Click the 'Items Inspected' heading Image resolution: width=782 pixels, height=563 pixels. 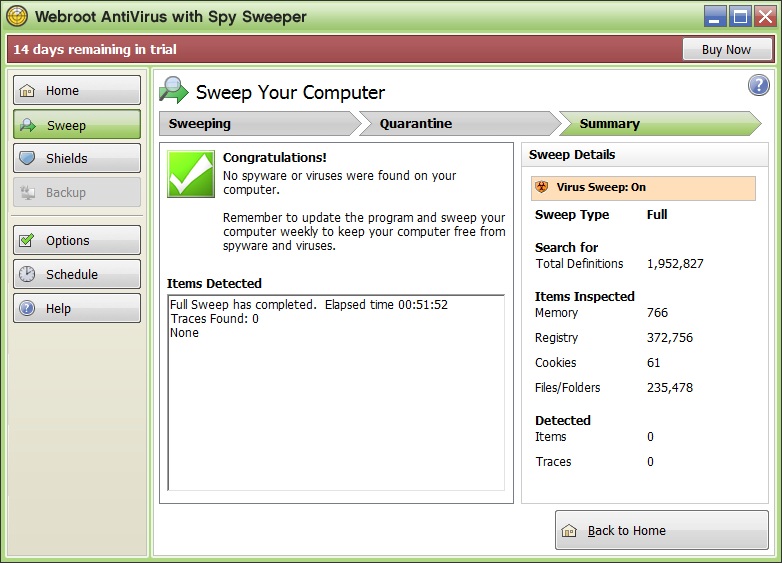click(x=585, y=296)
